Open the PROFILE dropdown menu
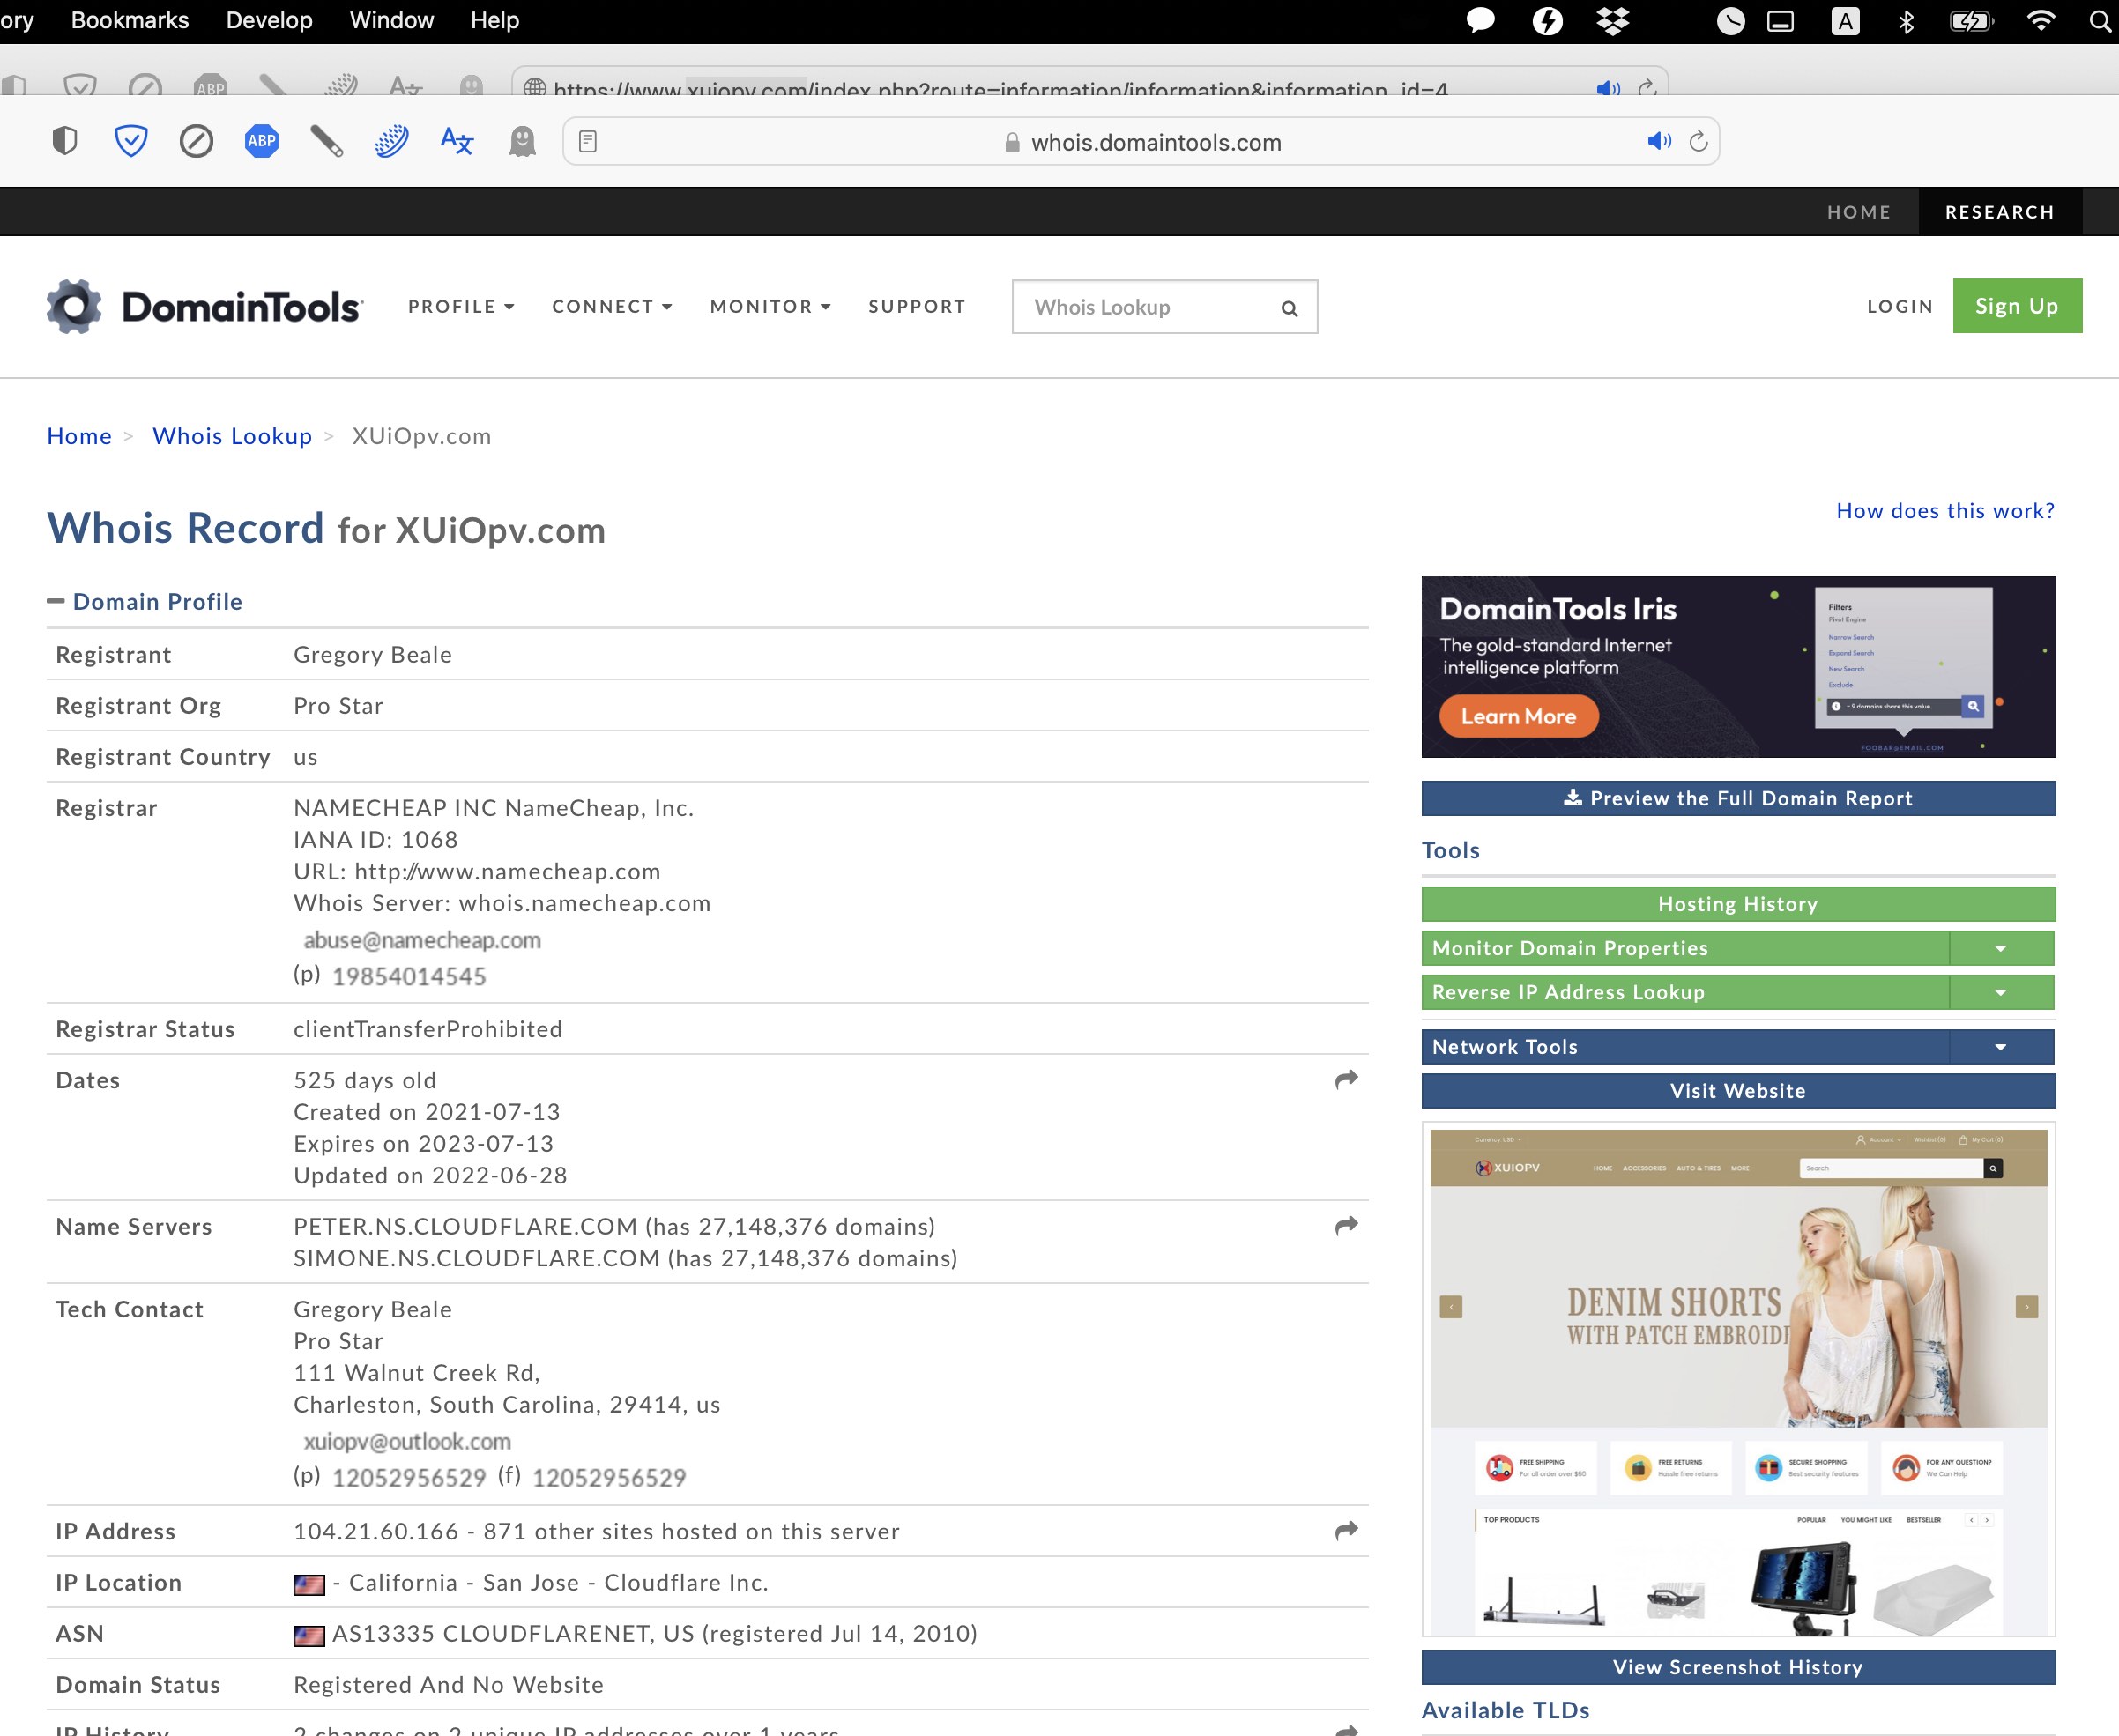2119x1736 pixels. pyautogui.click(x=461, y=306)
